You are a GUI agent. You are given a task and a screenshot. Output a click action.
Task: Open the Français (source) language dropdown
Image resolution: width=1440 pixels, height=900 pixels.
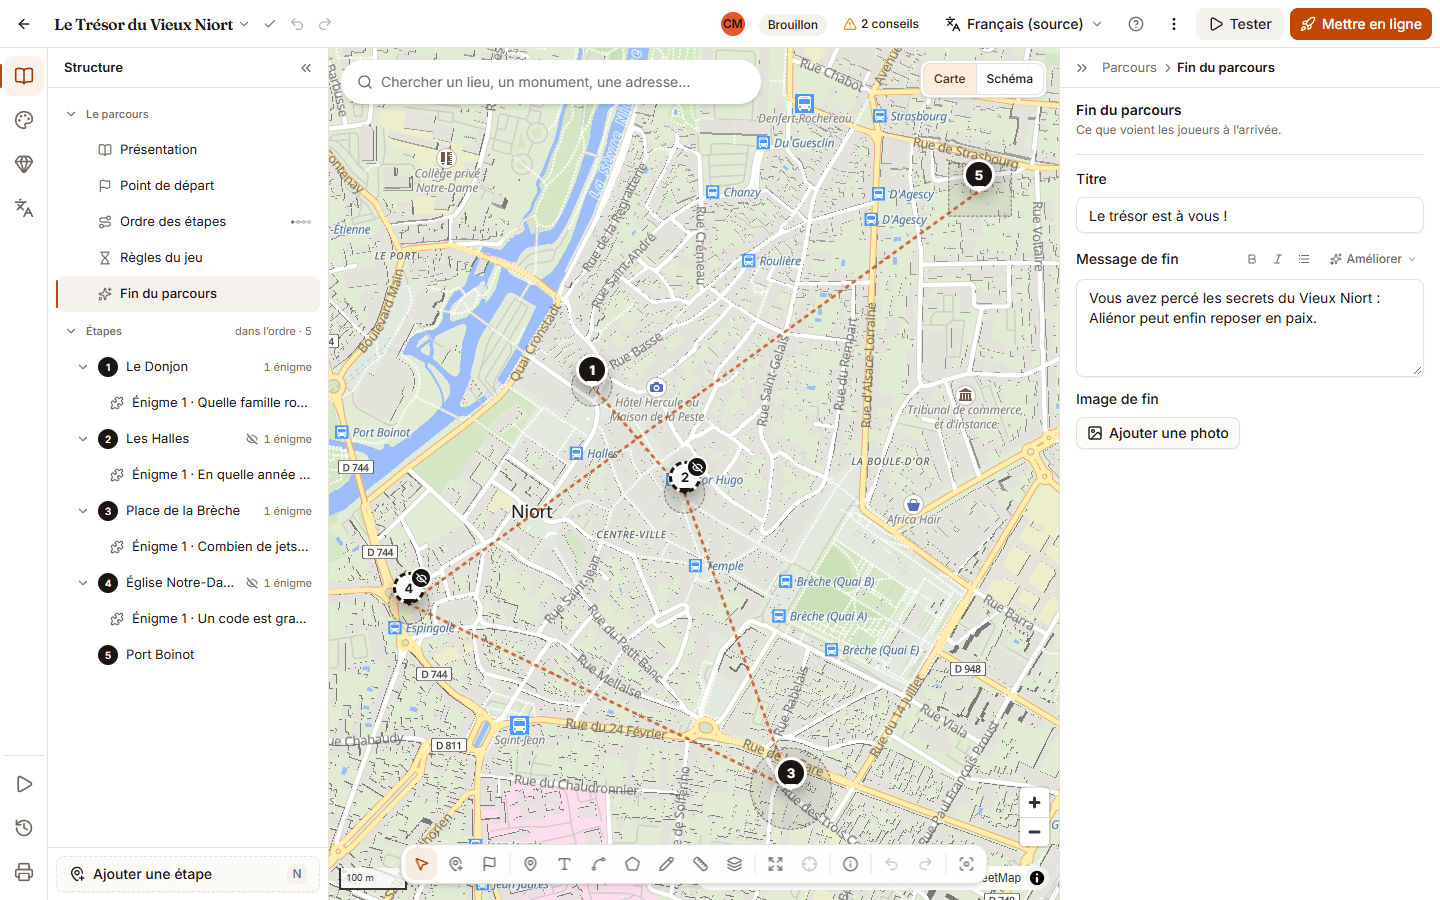pos(1024,24)
